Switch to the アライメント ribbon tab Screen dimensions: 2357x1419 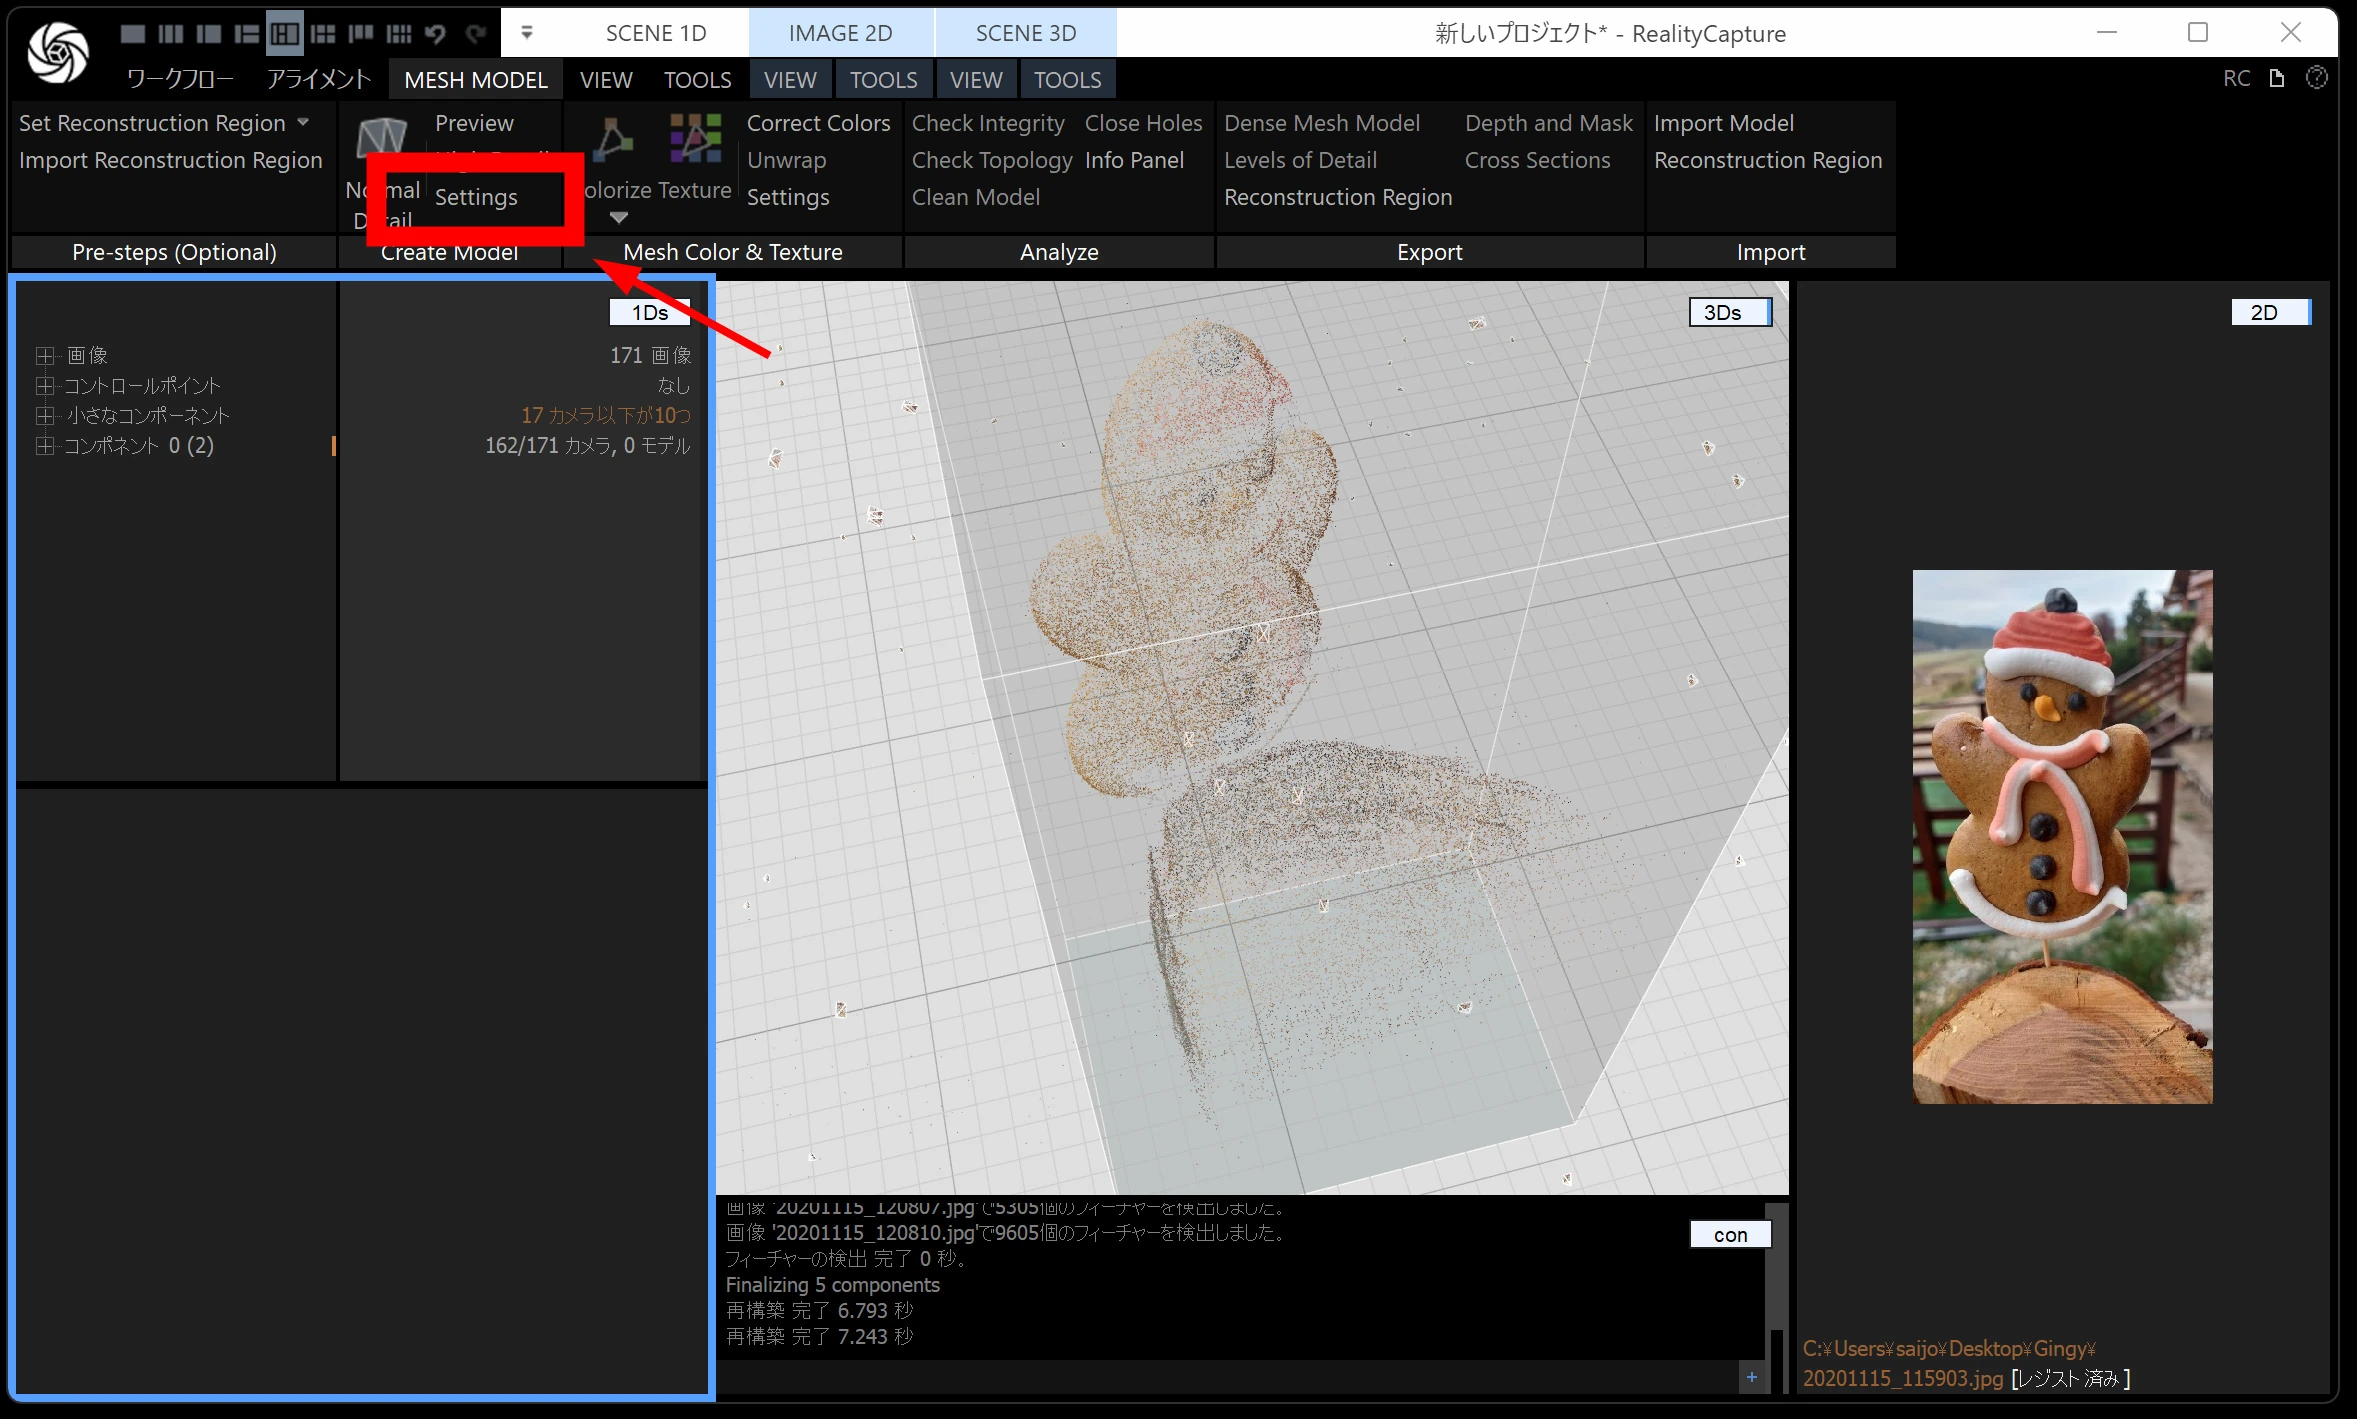point(318,80)
